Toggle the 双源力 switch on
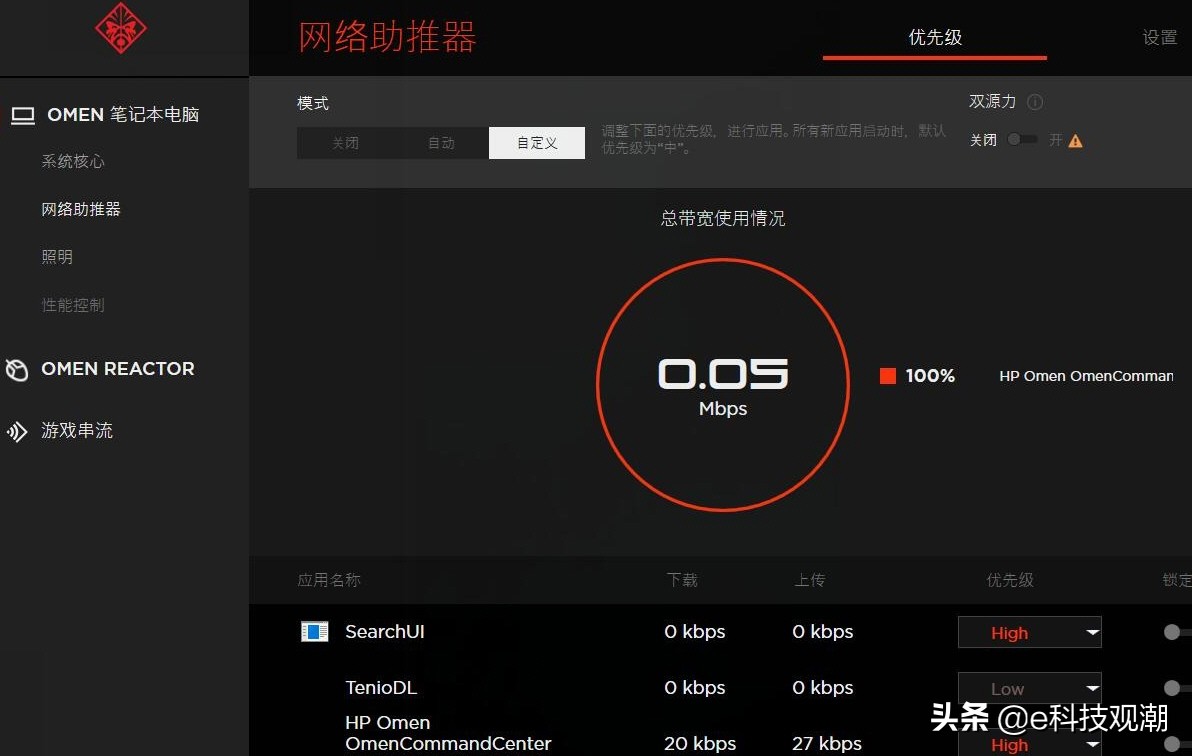 1022,140
